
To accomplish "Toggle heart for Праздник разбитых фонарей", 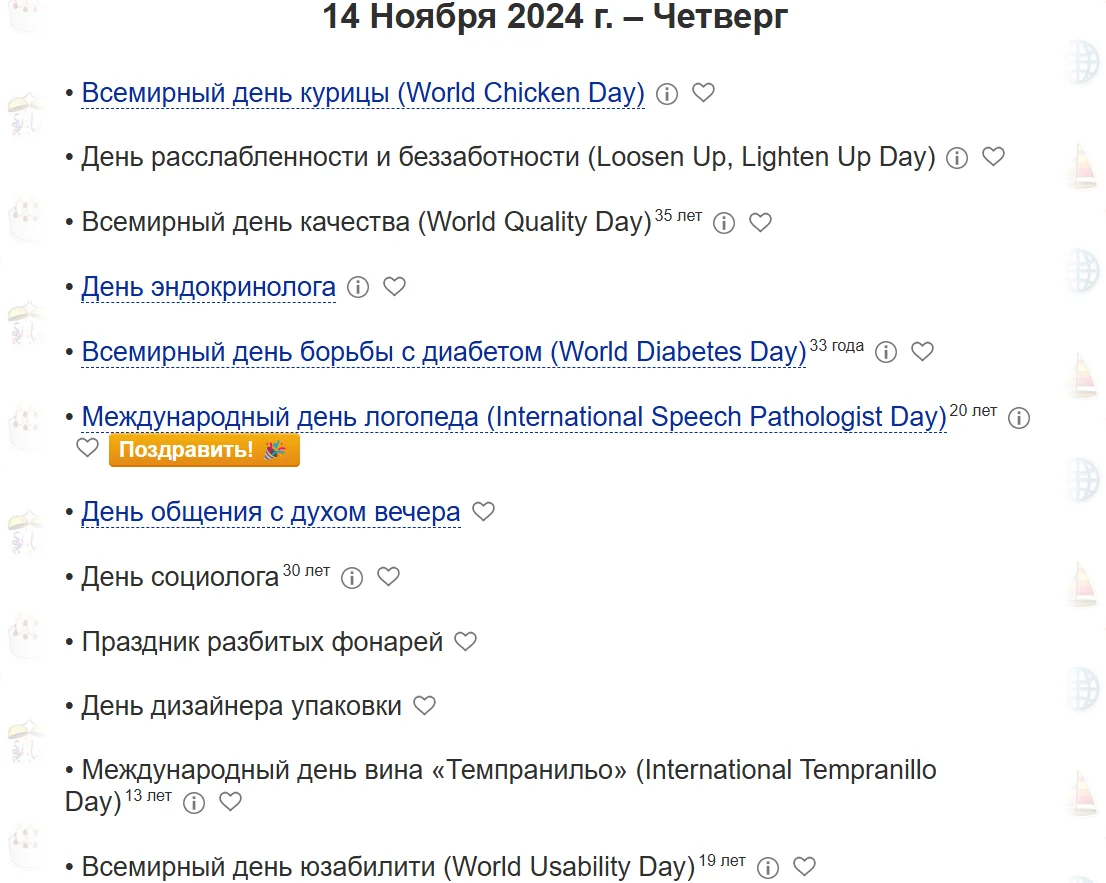I will (466, 642).
